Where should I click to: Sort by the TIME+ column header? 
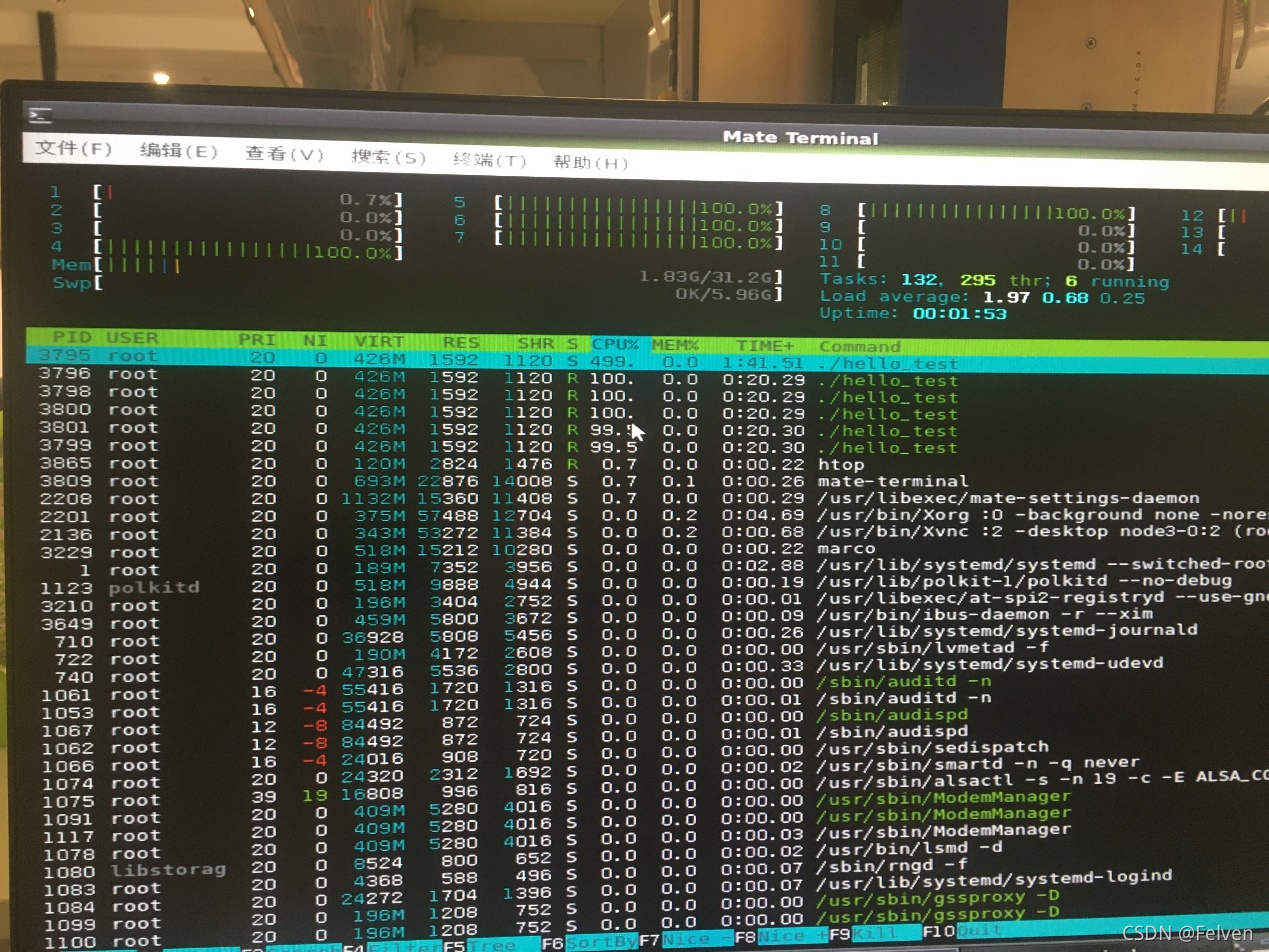tap(763, 346)
